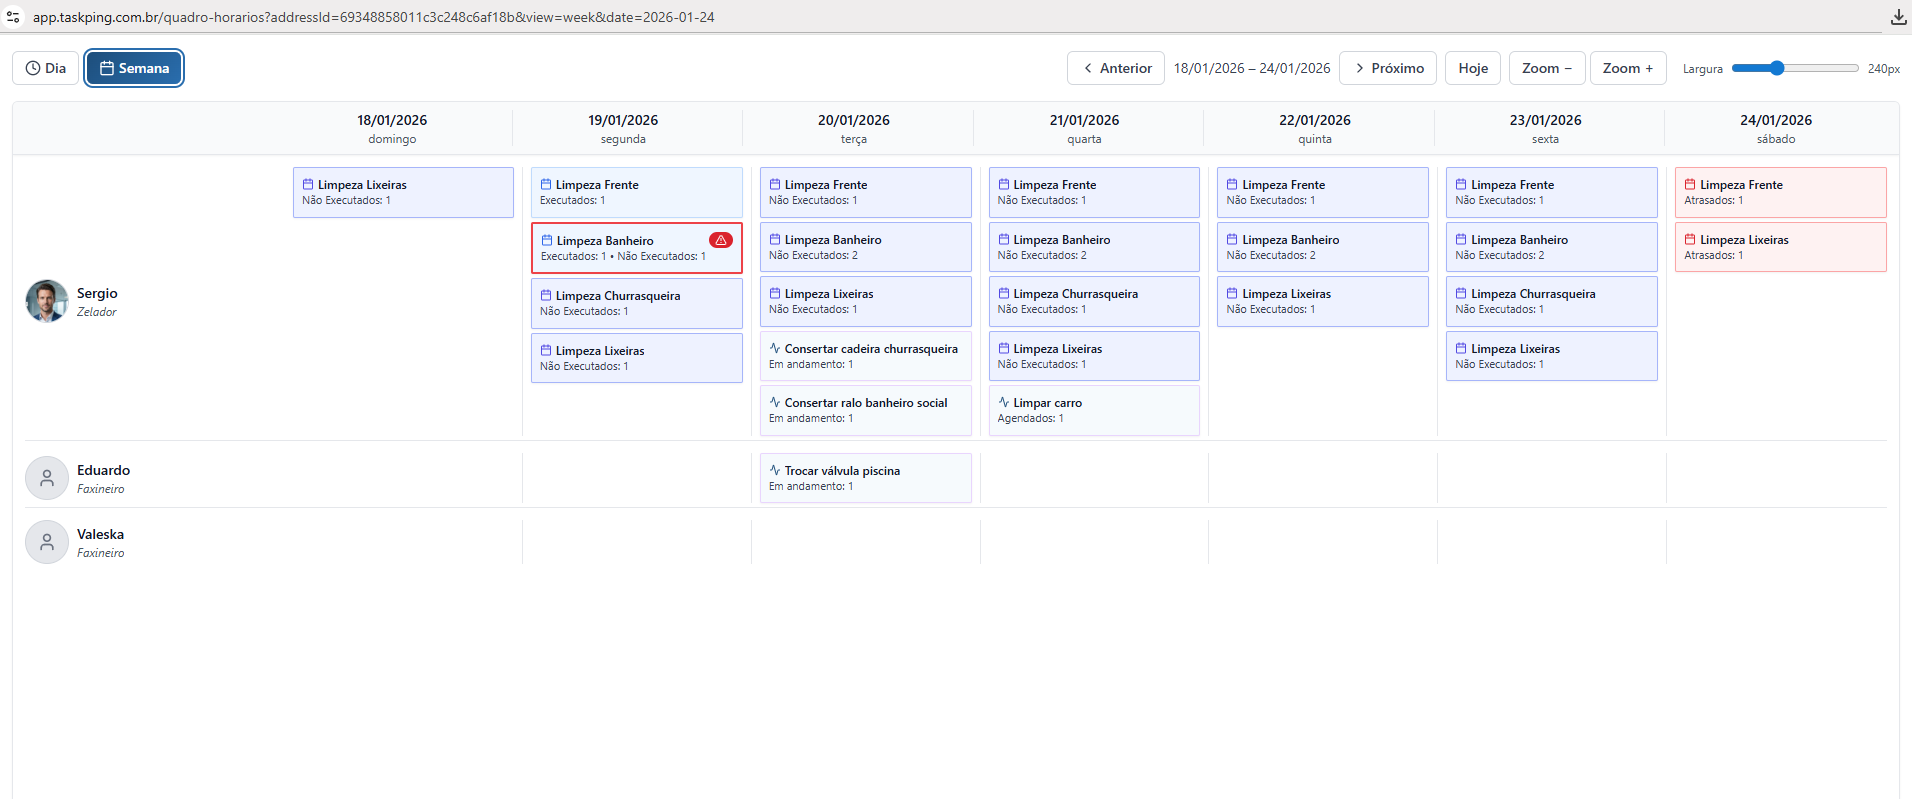Go to the Anterior week
1912x799 pixels.
click(1116, 68)
